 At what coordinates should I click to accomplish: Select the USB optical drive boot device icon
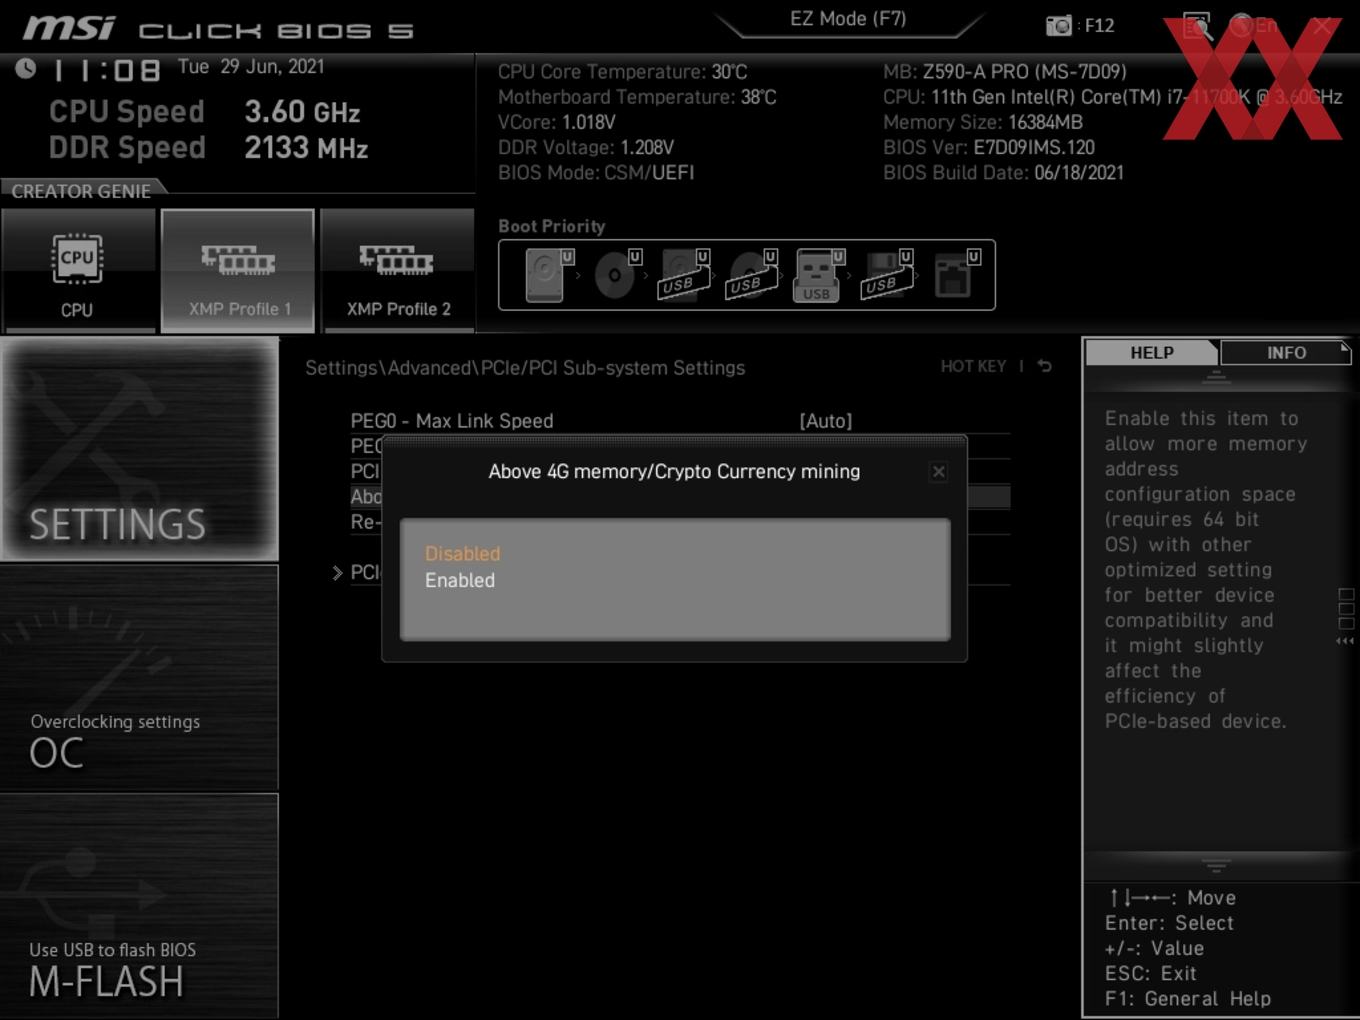tap(751, 275)
